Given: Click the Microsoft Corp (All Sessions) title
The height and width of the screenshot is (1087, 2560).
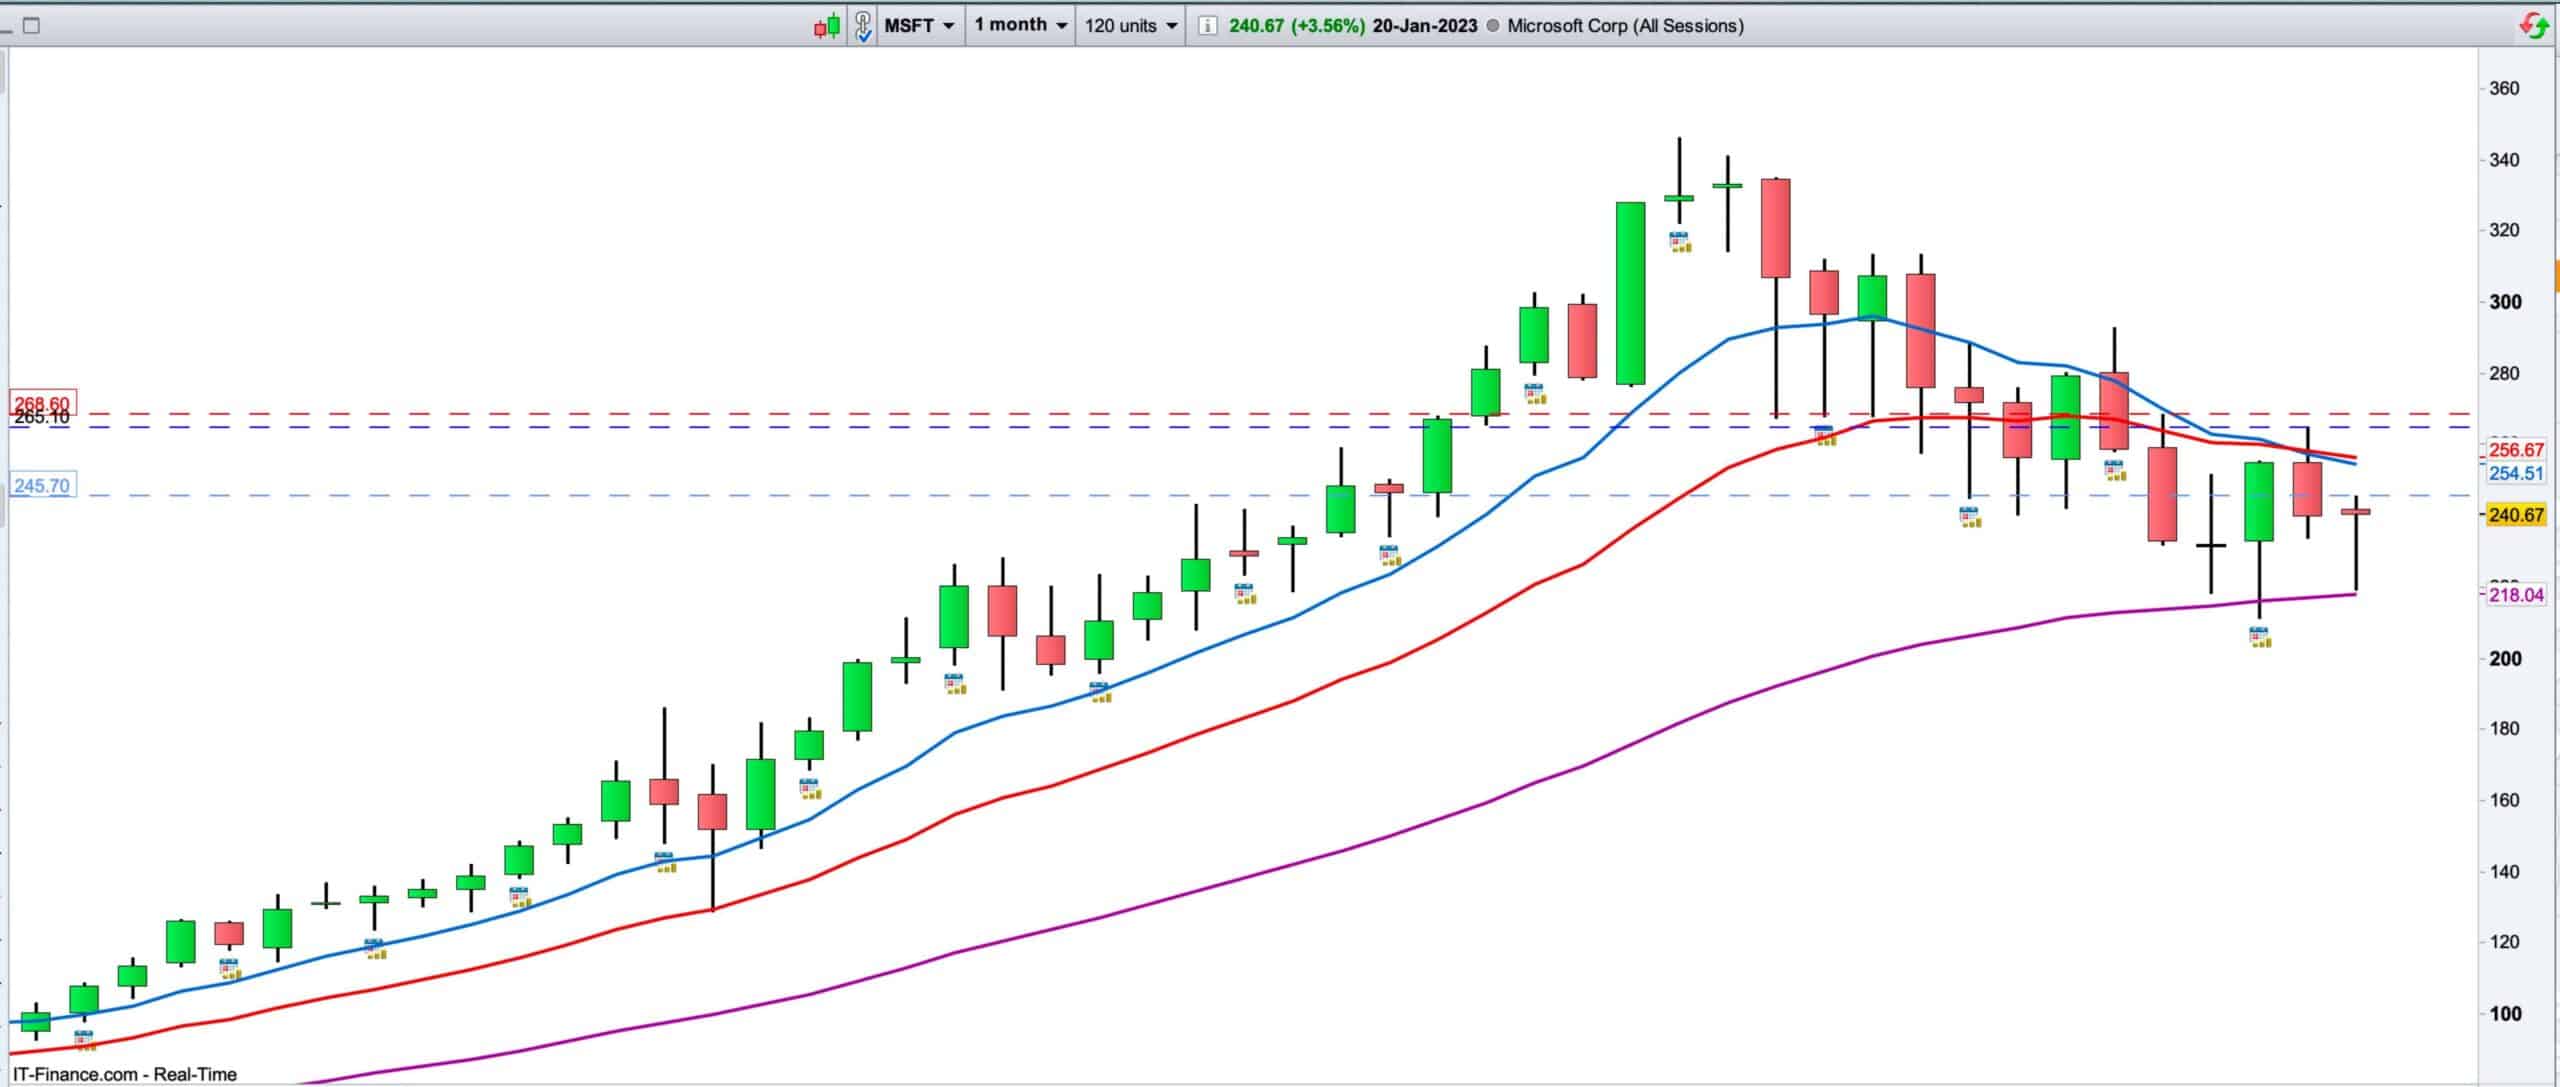Looking at the screenshot, I should point(1625,26).
